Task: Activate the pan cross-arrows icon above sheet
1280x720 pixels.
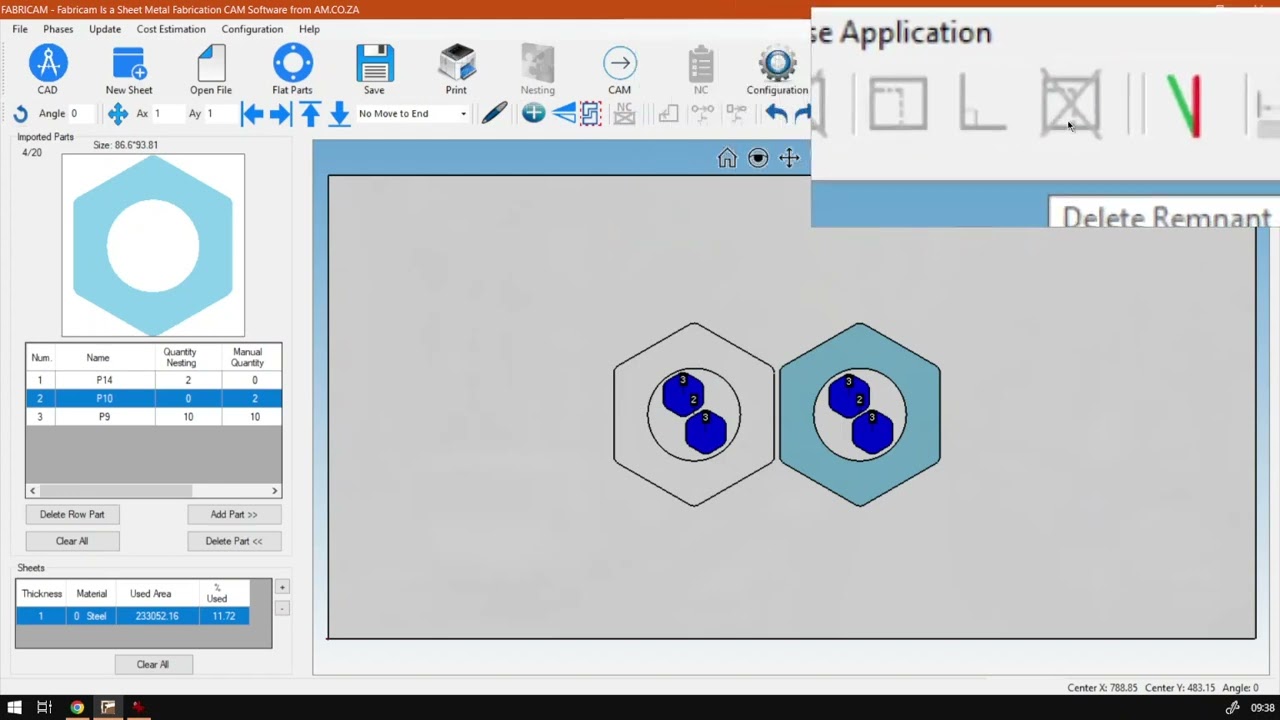Action: pos(789,158)
